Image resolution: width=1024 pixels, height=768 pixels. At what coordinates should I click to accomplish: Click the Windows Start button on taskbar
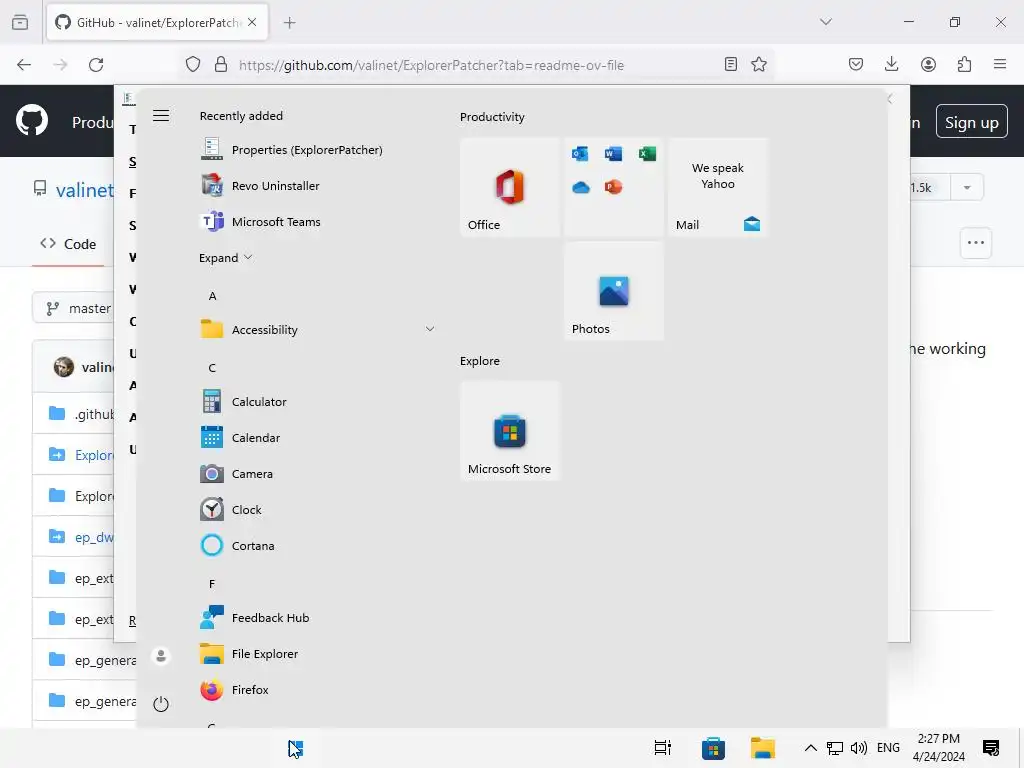point(296,748)
